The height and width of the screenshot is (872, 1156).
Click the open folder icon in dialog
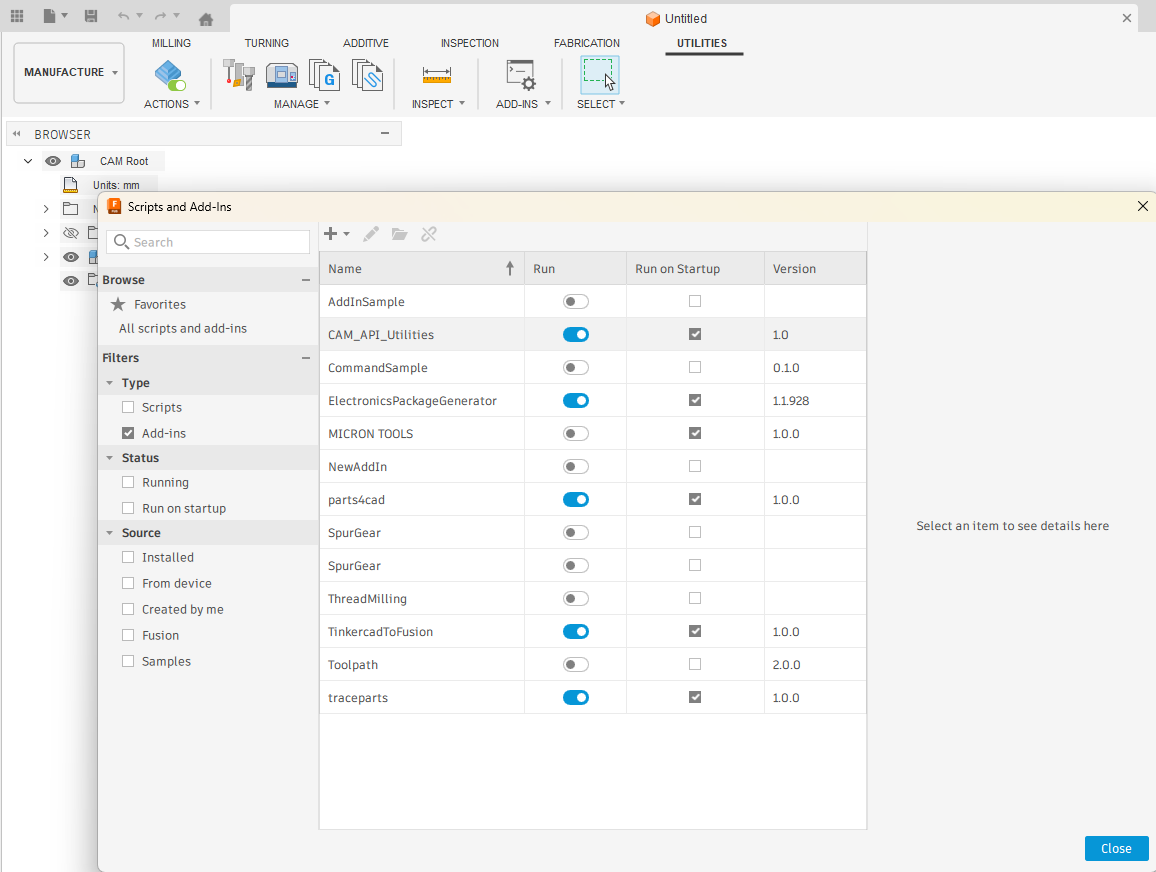point(399,234)
